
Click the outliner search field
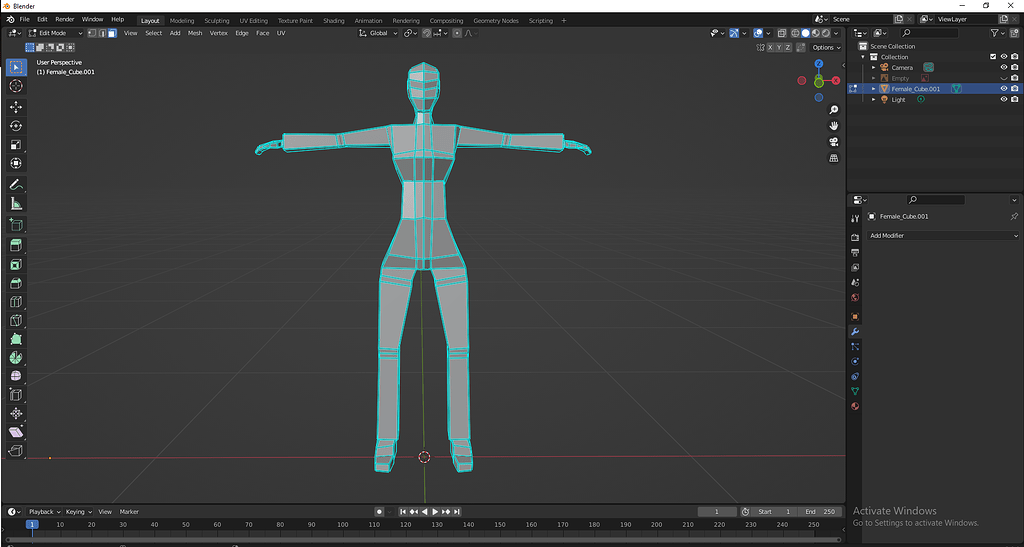pos(929,33)
